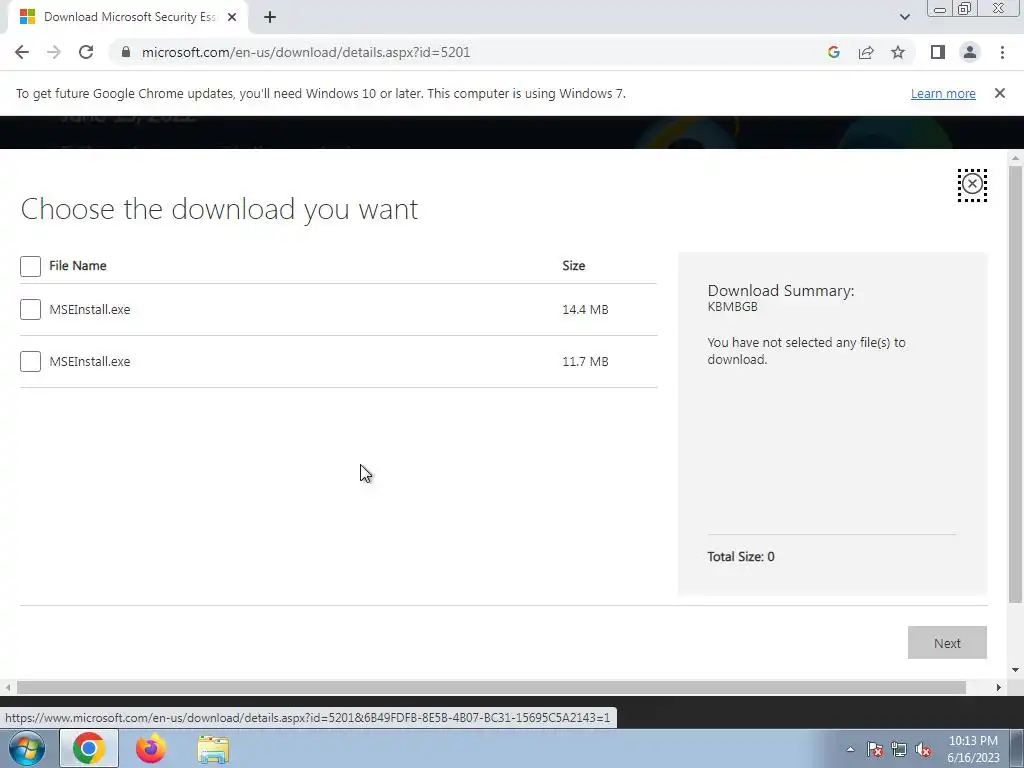
Task: Go back to the previous page
Action: (x=22, y=52)
